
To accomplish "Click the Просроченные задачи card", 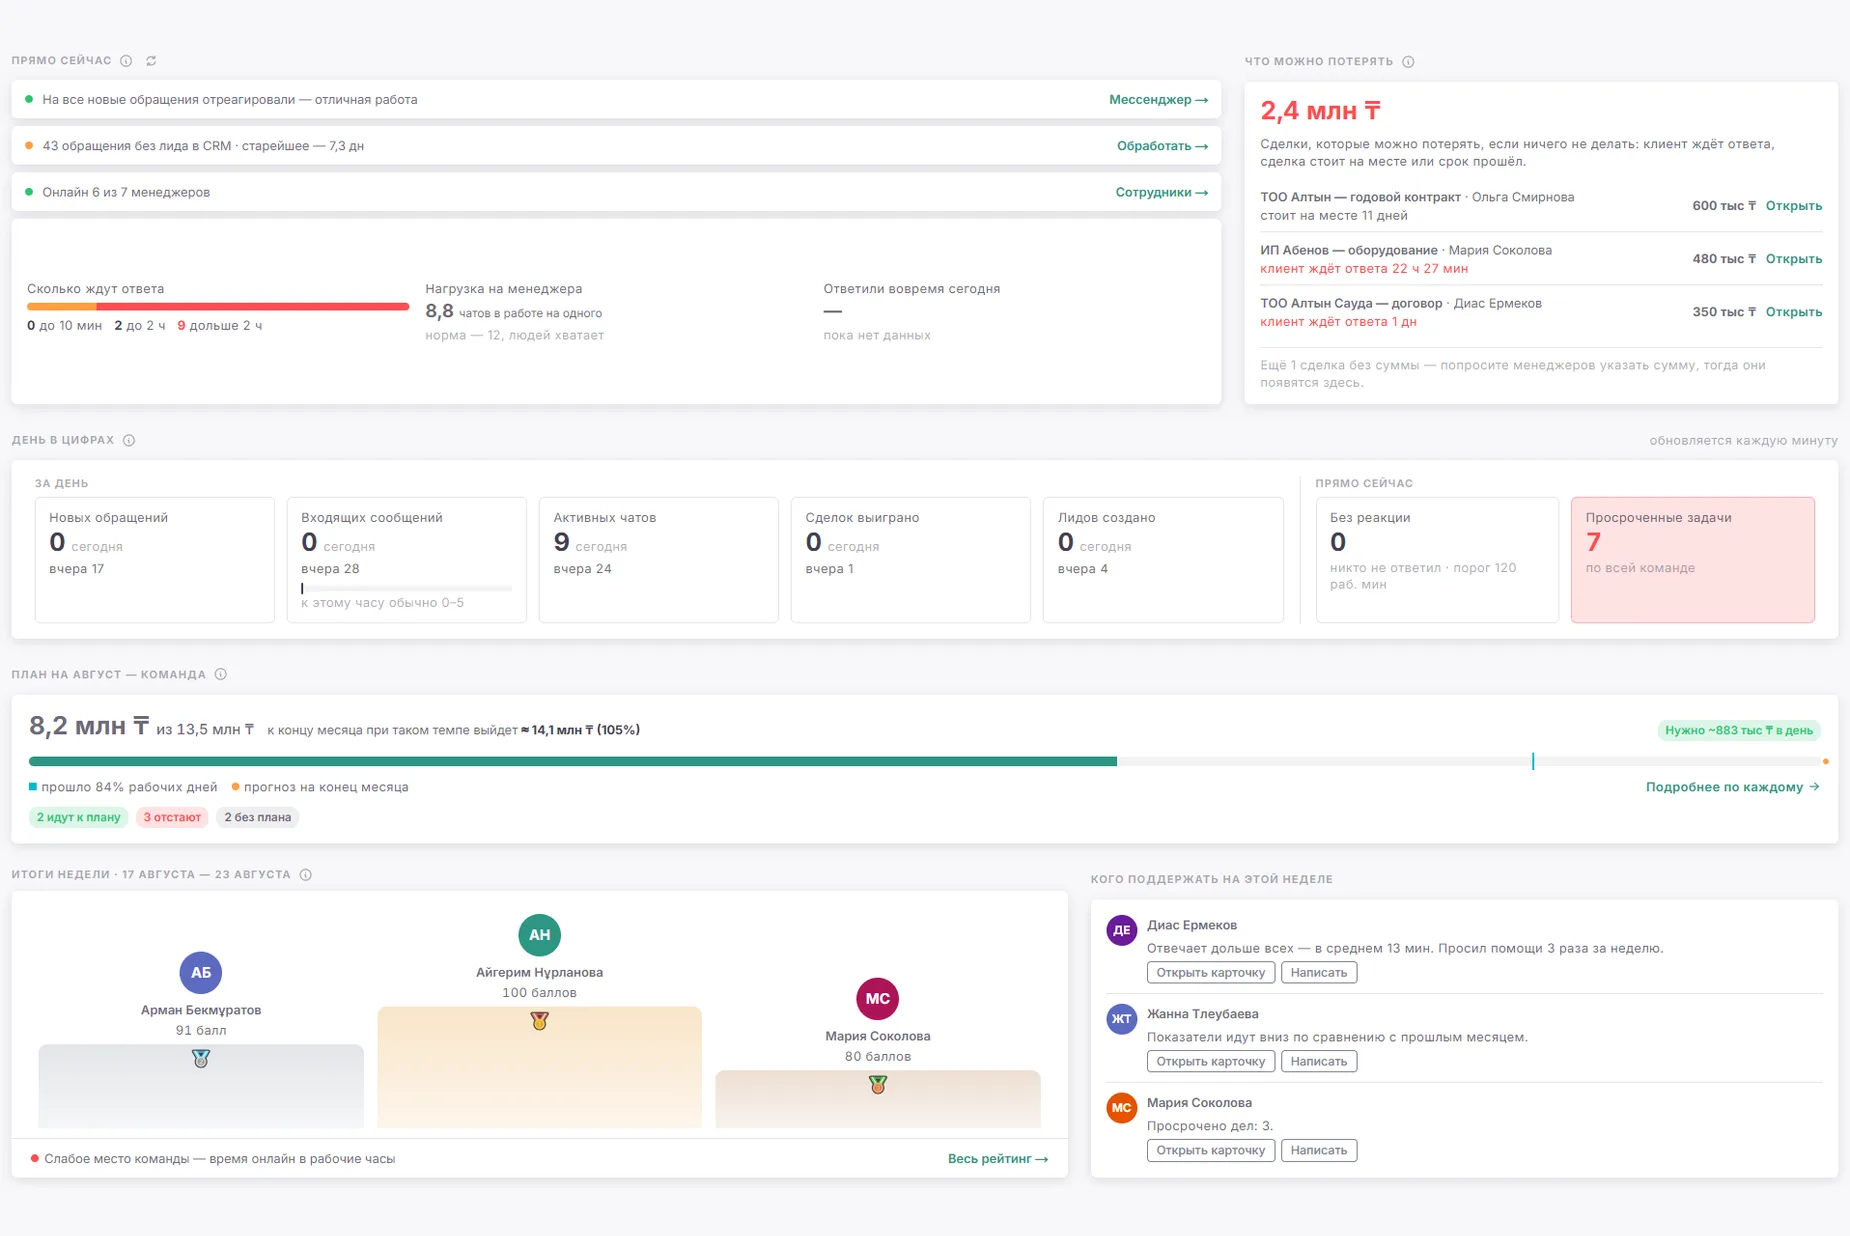I will point(1692,560).
